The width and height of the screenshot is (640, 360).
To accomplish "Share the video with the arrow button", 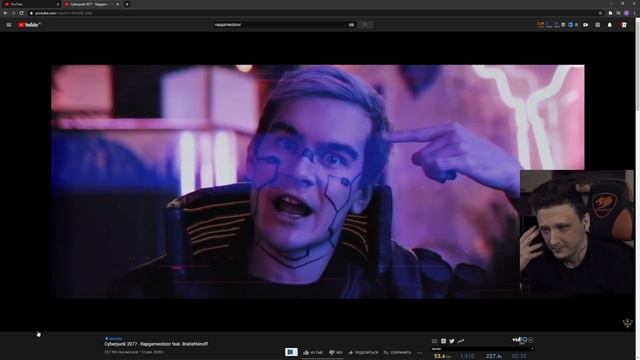I will point(363,352).
